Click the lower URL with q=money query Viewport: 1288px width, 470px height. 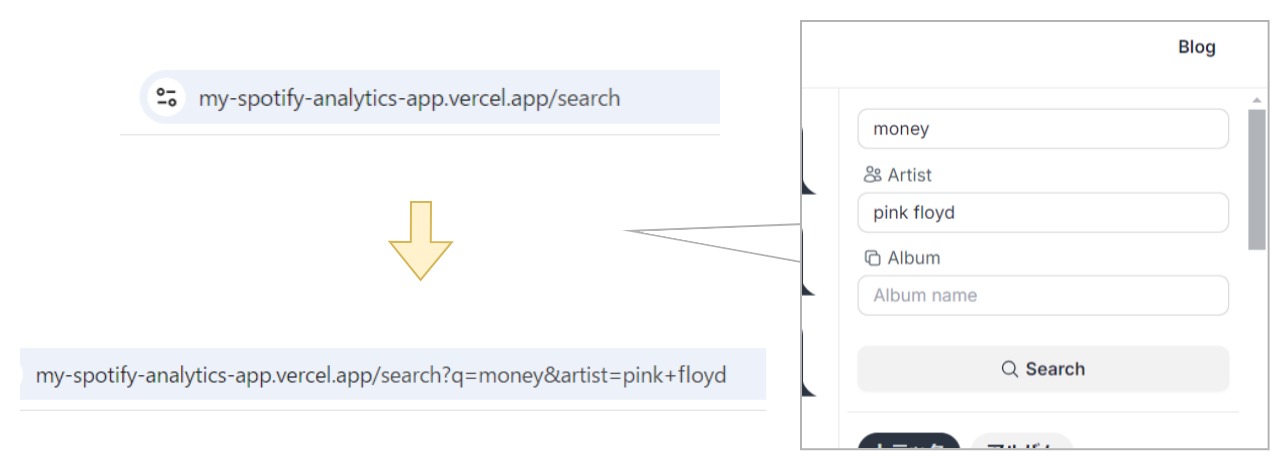[381, 376]
